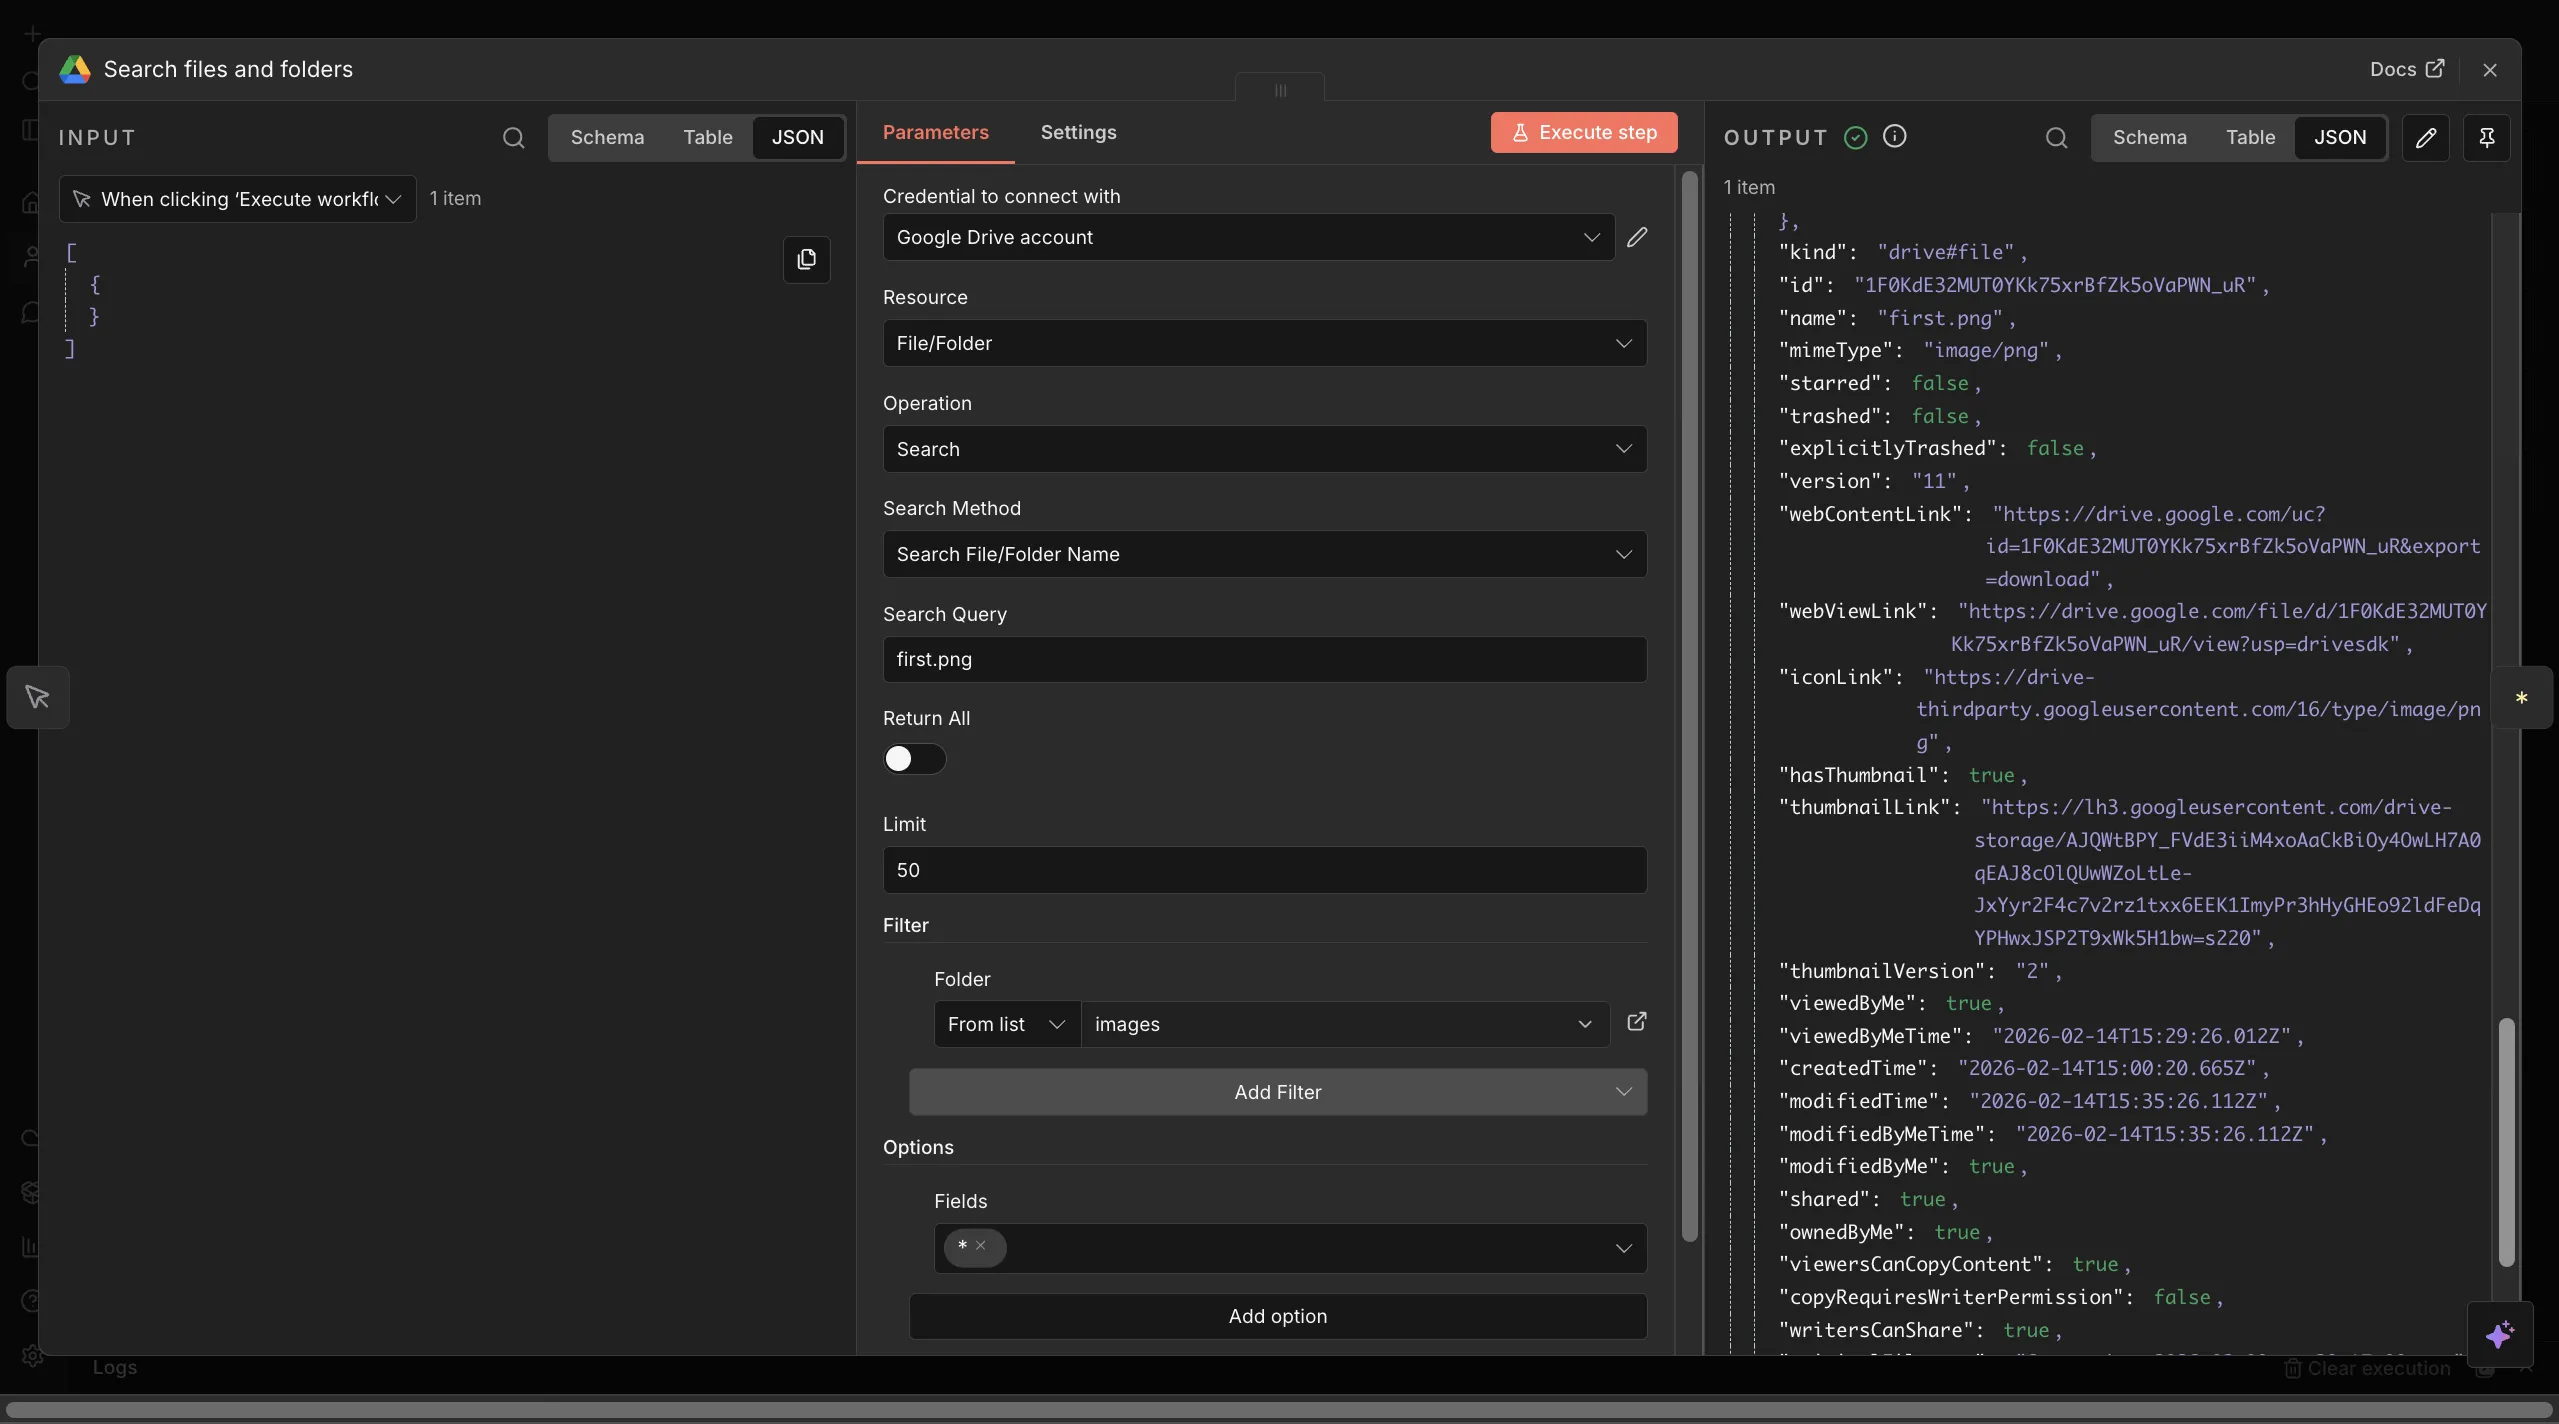This screenshot has width=2559, height=1424.
Task: Open the Folder 'From list' mode dropdown
Action: click(1006, 1024)
